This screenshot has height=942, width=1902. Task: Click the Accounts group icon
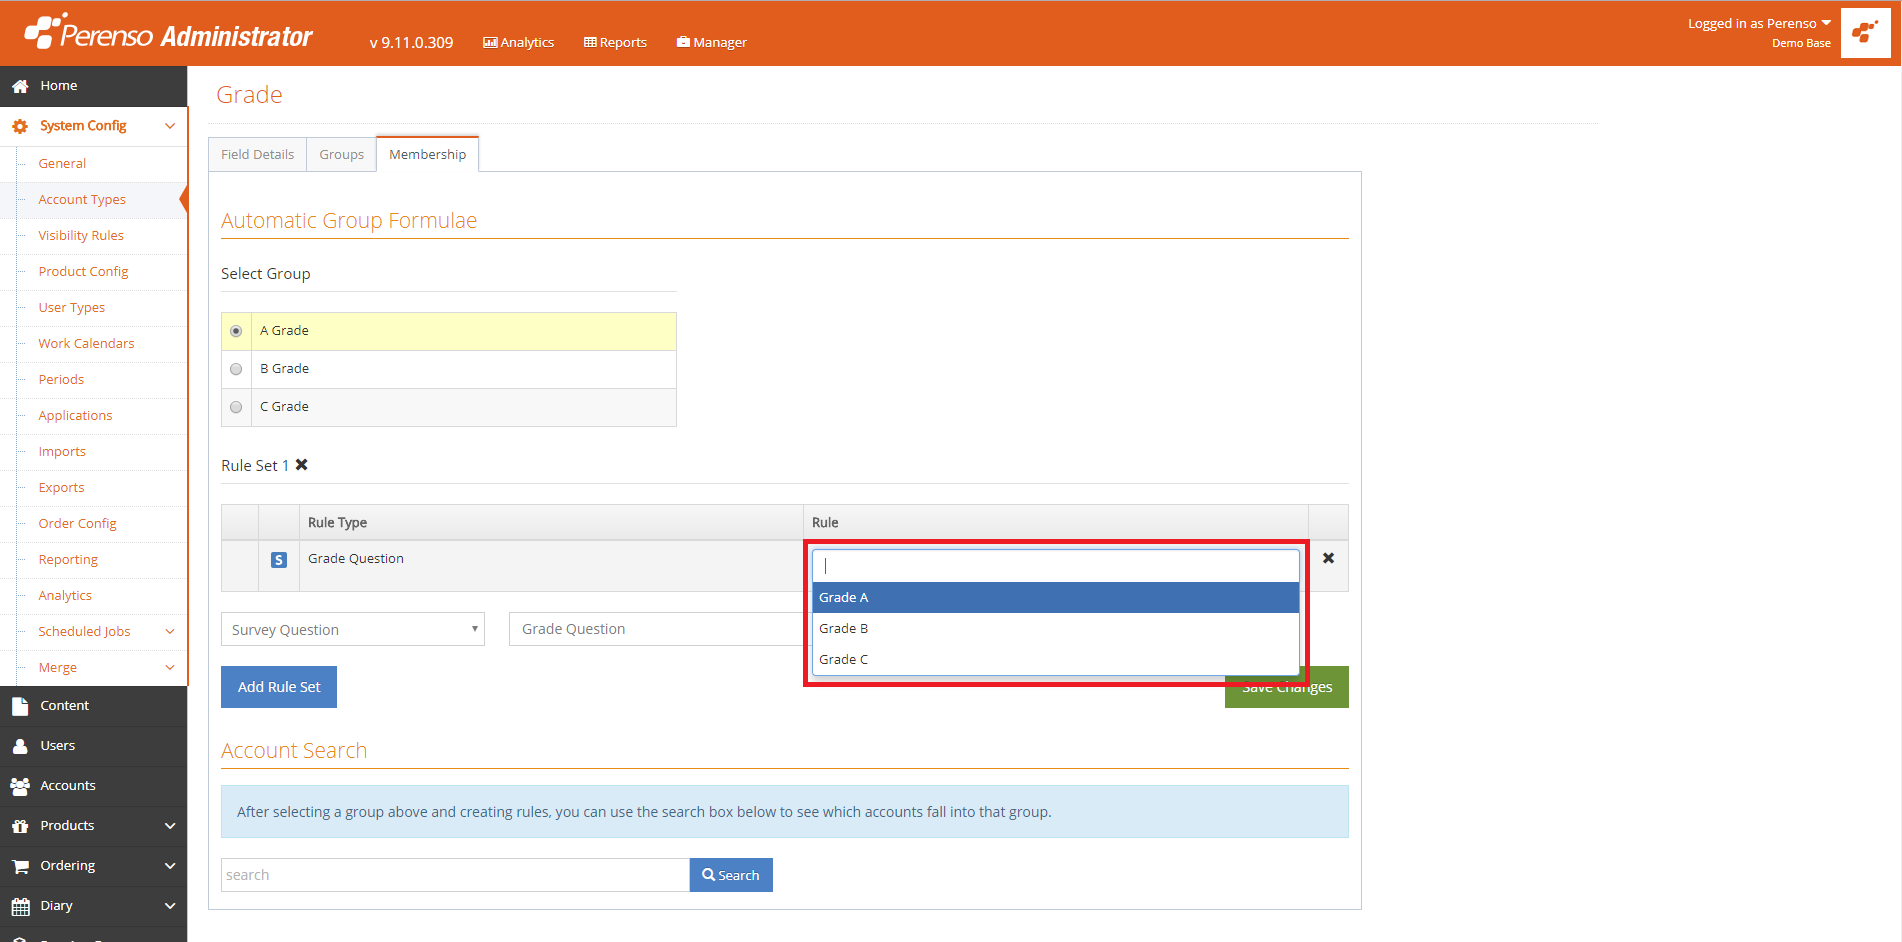click(20, 786)
